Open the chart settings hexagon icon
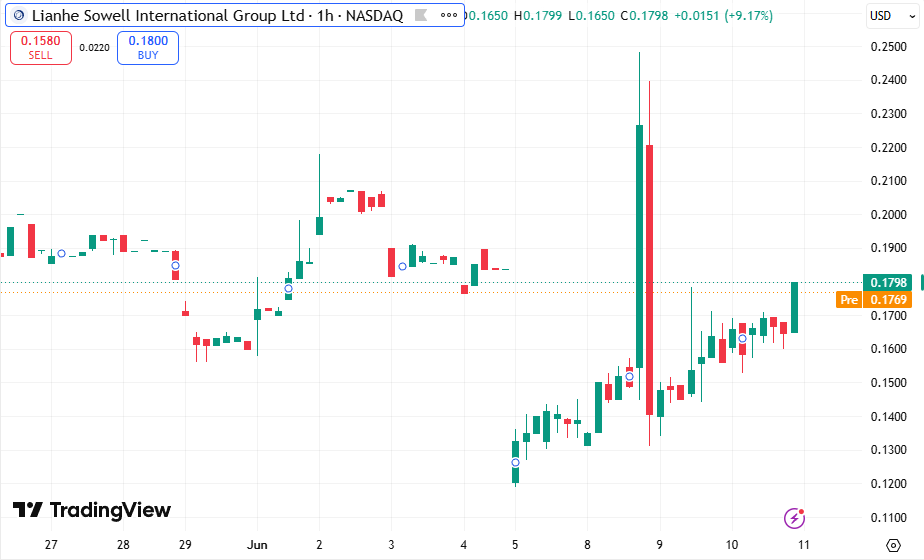Screen dimensions: 924x560 point(893,545)
